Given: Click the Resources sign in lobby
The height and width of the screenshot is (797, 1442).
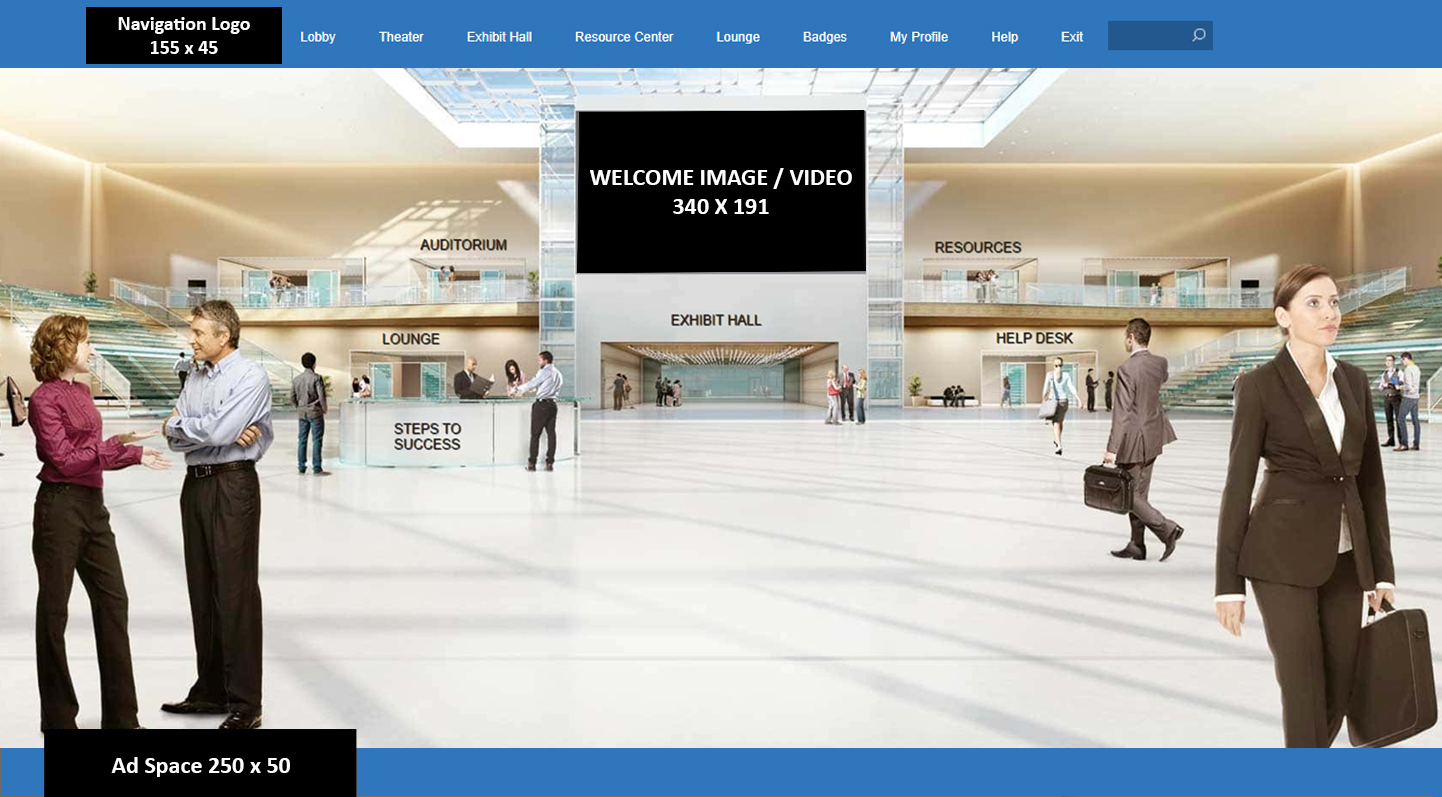Looking at the screenshot, I should pyautogui.click(x=978, y=247).
